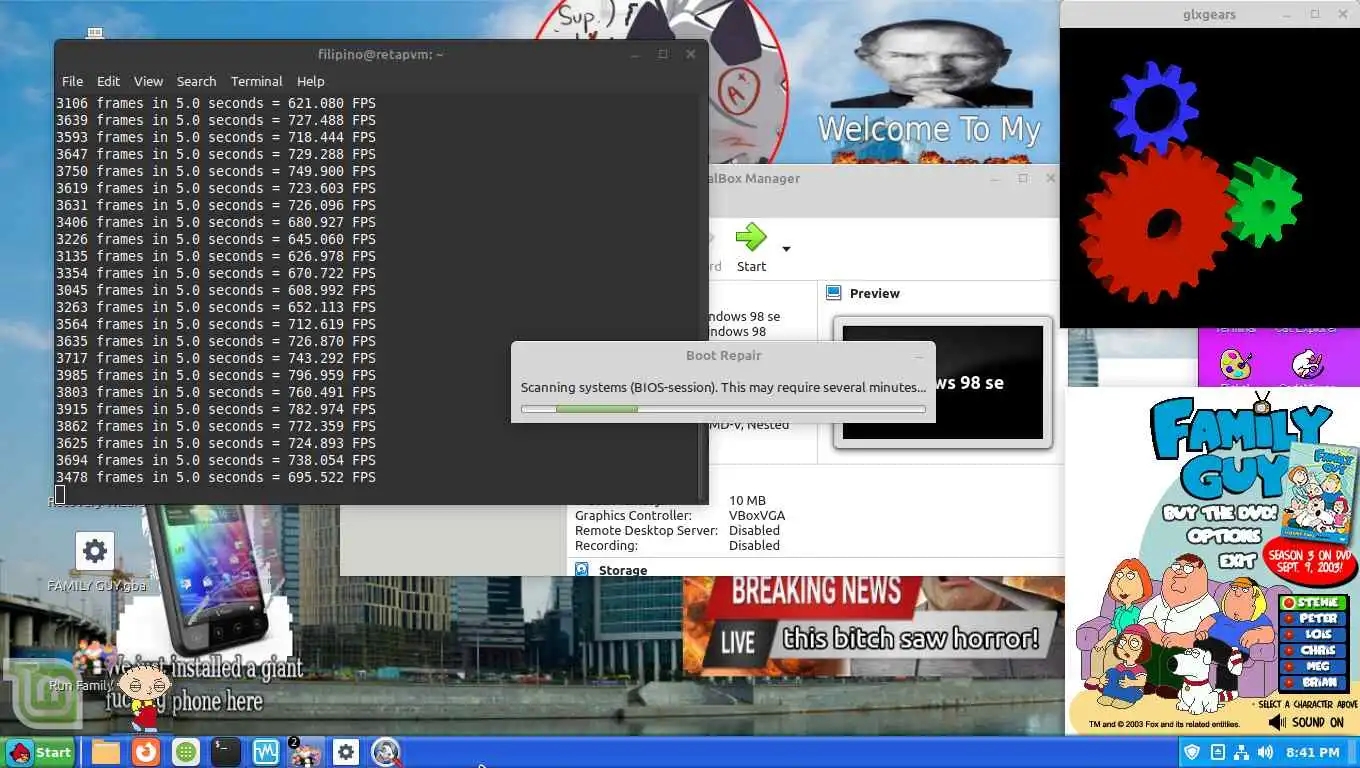1360x768 pixels.
Task: Switch to the terminal taskbar icon
Action: click(x=226, y=752)
